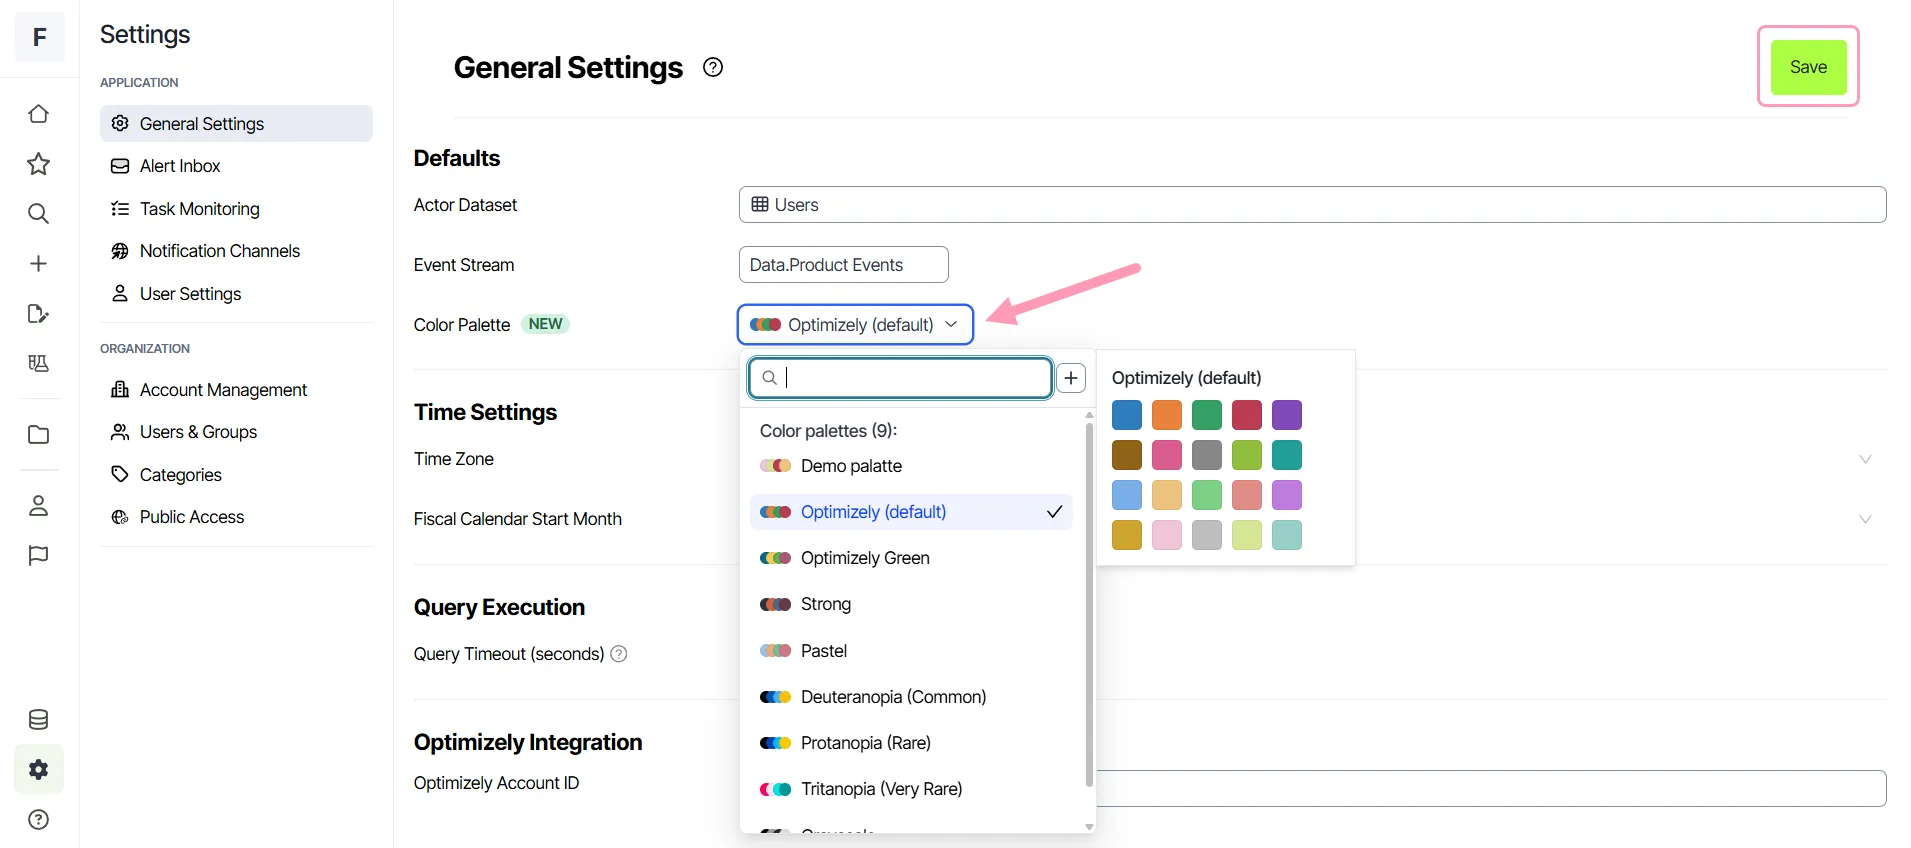Open Public Access settings

tap(236, 517)
